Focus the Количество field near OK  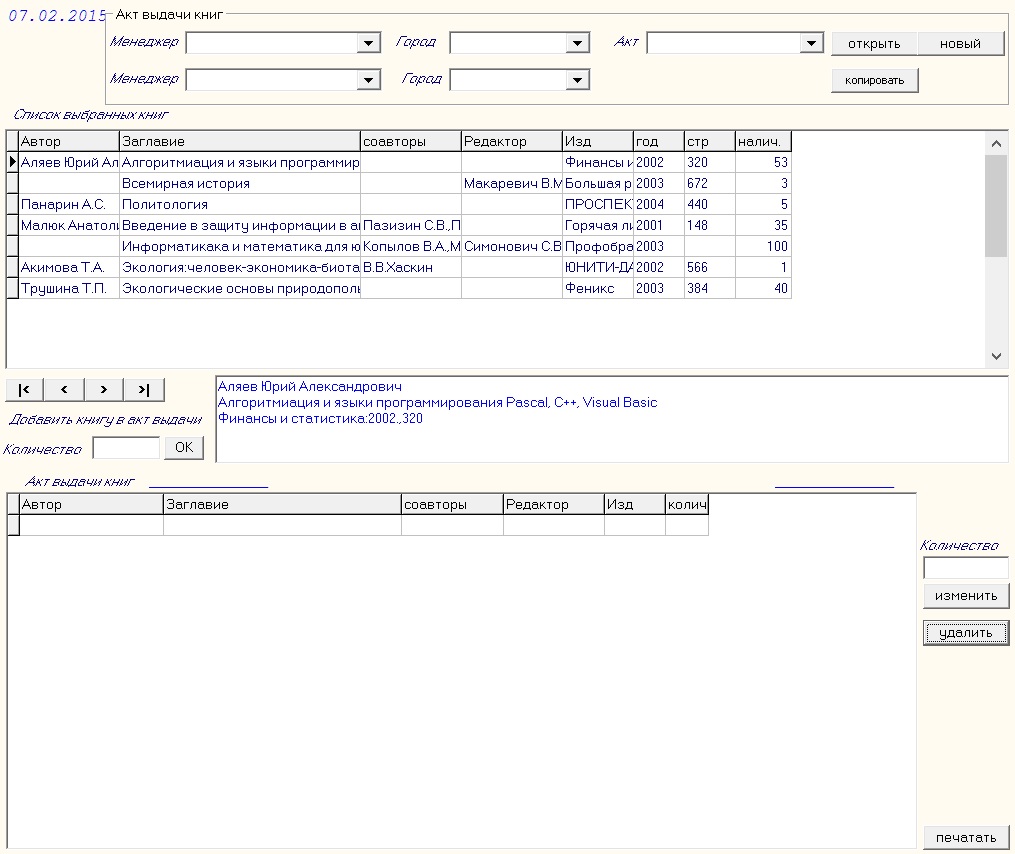(126, 447)
